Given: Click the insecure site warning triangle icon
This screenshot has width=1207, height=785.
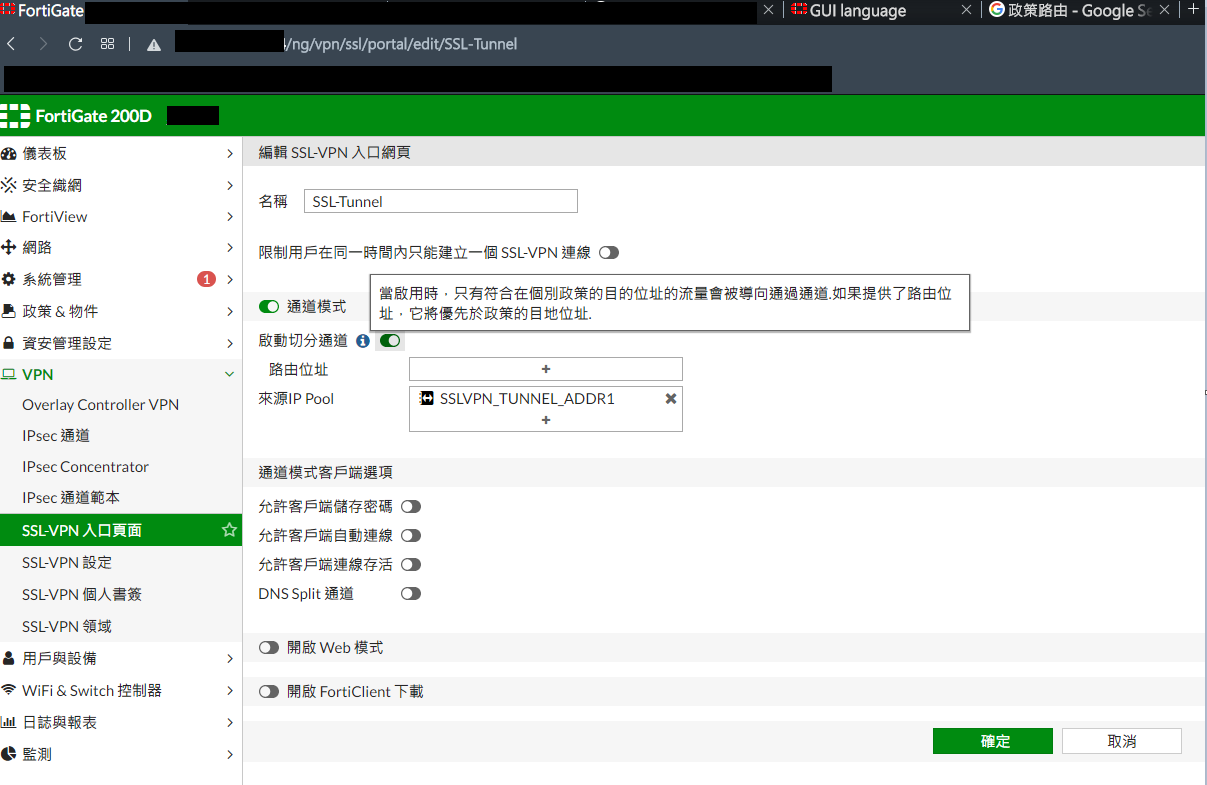Looking at the screenshot, I should pos(154,44).
